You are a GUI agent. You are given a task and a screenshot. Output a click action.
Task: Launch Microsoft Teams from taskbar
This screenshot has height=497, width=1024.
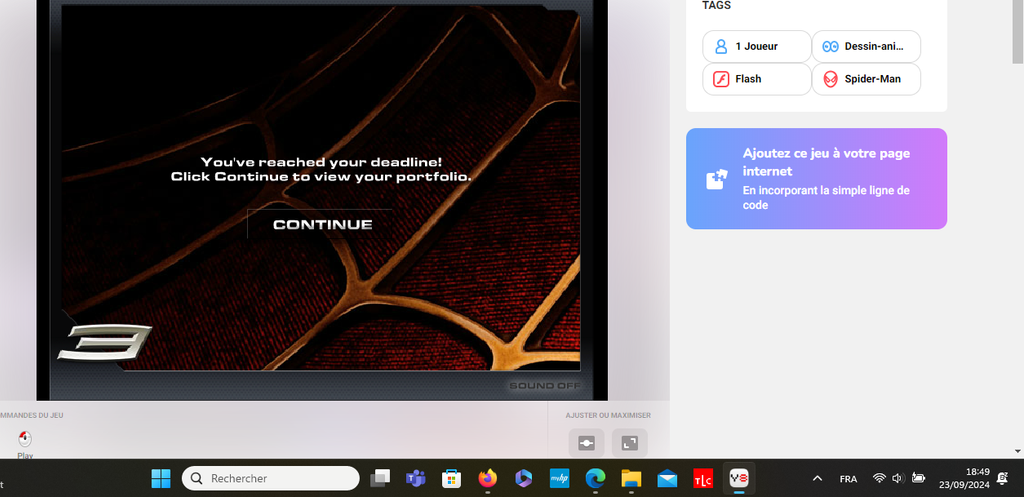pyautogui.click(x=415, y=478)
